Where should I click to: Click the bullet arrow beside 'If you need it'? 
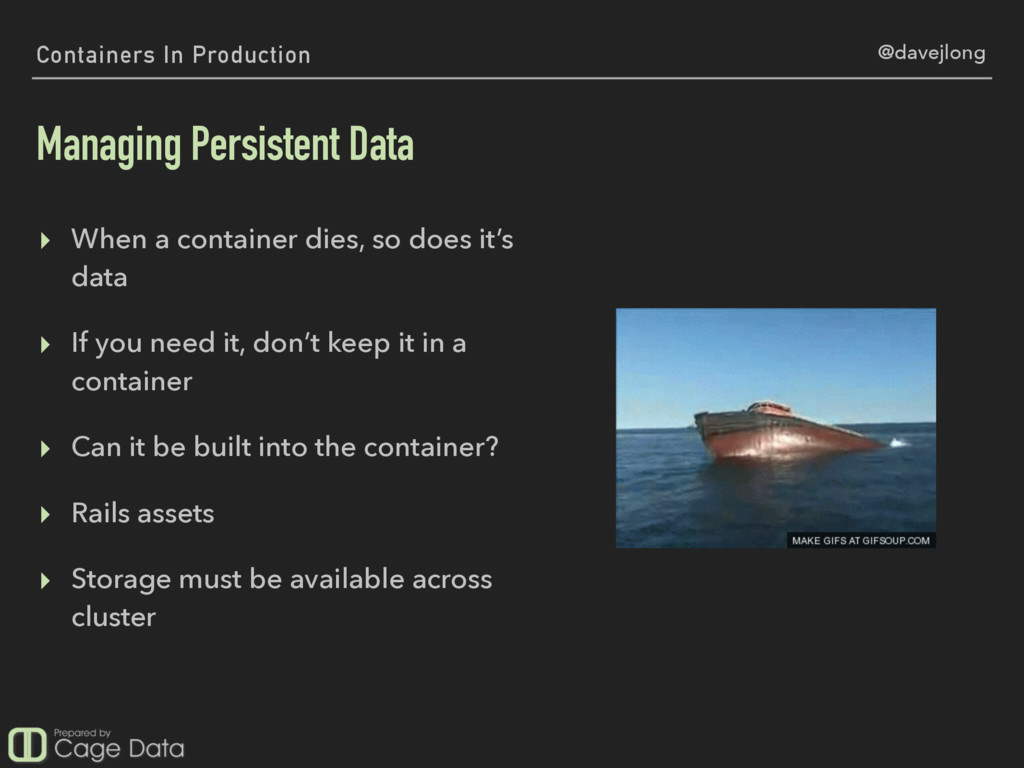[45, 344]
